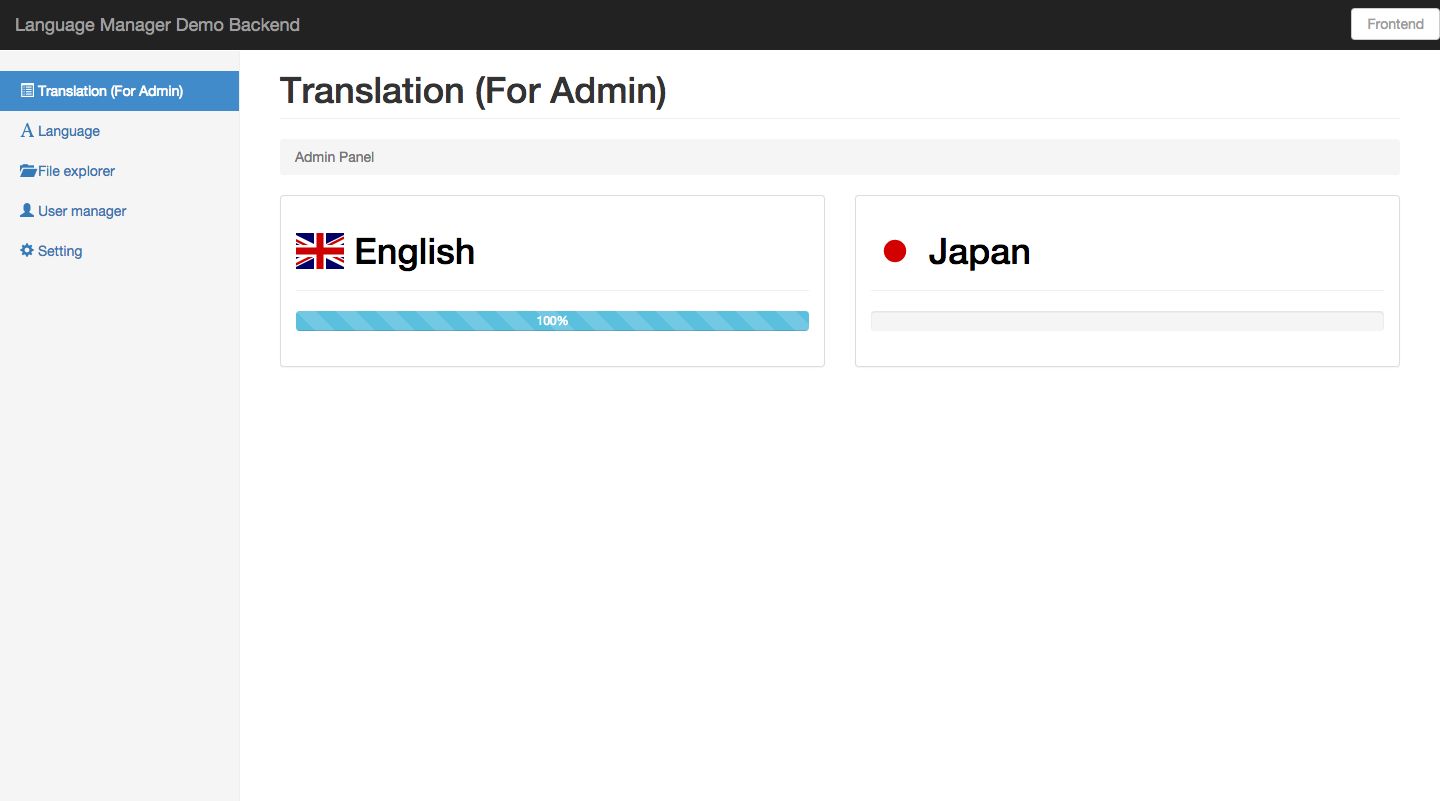Click the Language letter icon

[27, 131]
